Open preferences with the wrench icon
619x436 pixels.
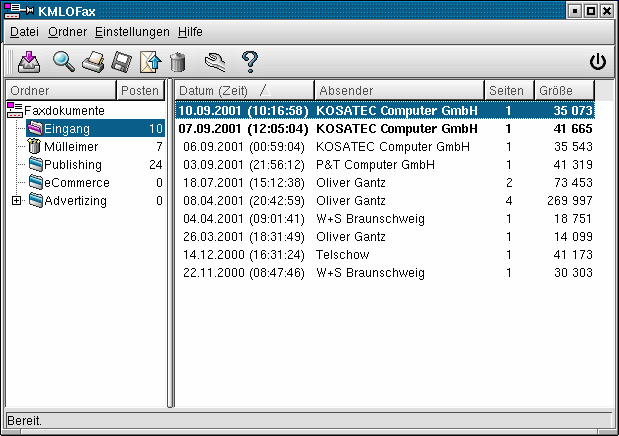tap(215, 62)
